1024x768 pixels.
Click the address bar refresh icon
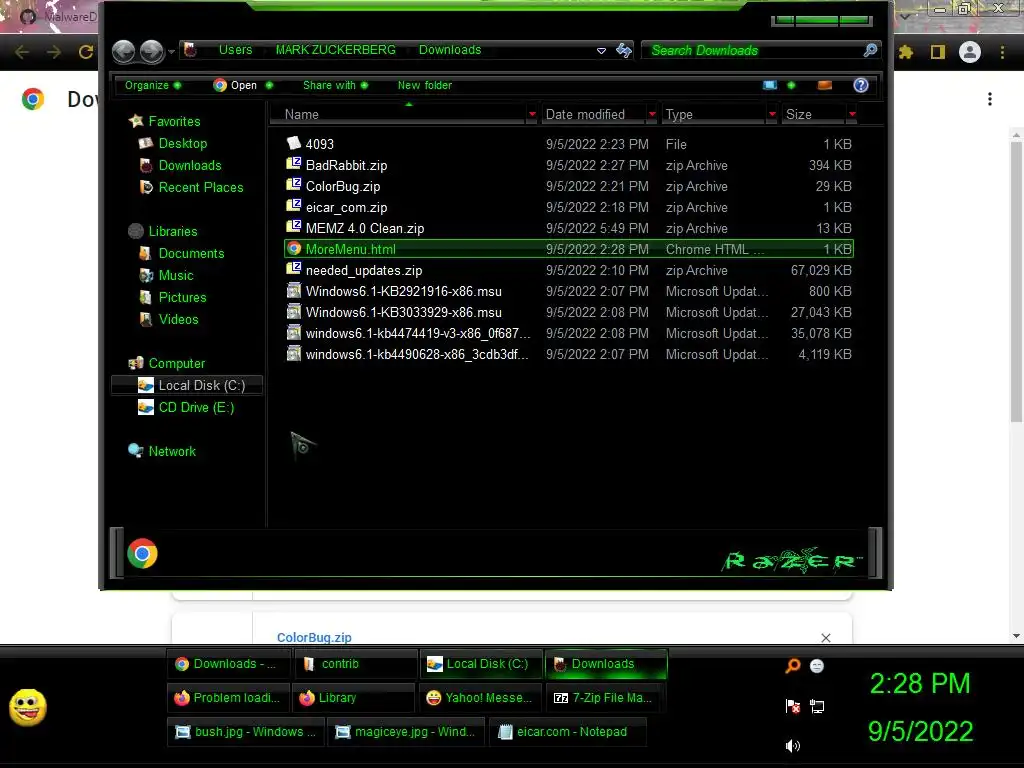tap(624, 50)
